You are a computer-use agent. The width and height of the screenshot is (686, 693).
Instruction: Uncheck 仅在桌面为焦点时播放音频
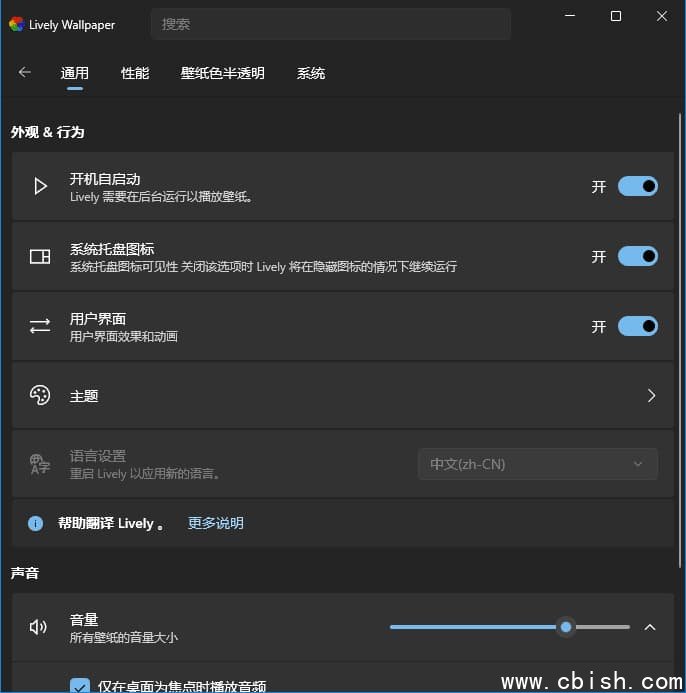pos(80,685)
